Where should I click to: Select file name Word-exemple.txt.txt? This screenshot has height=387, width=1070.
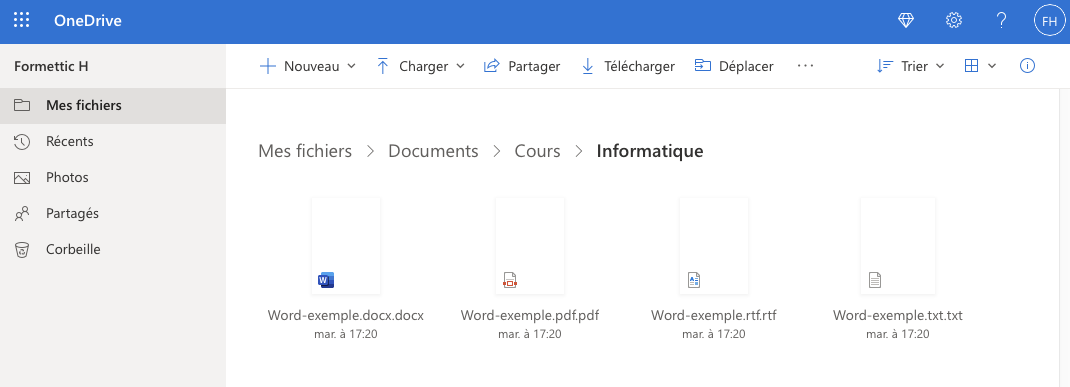point(898,315)
